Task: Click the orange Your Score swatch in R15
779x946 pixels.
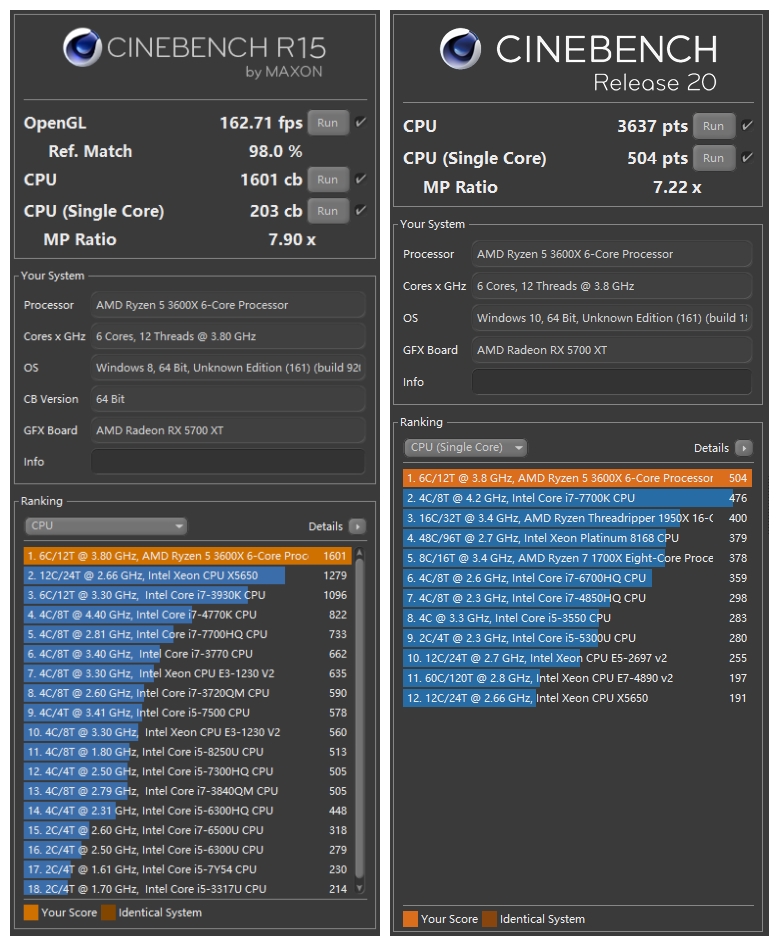Action: point(31,912)
